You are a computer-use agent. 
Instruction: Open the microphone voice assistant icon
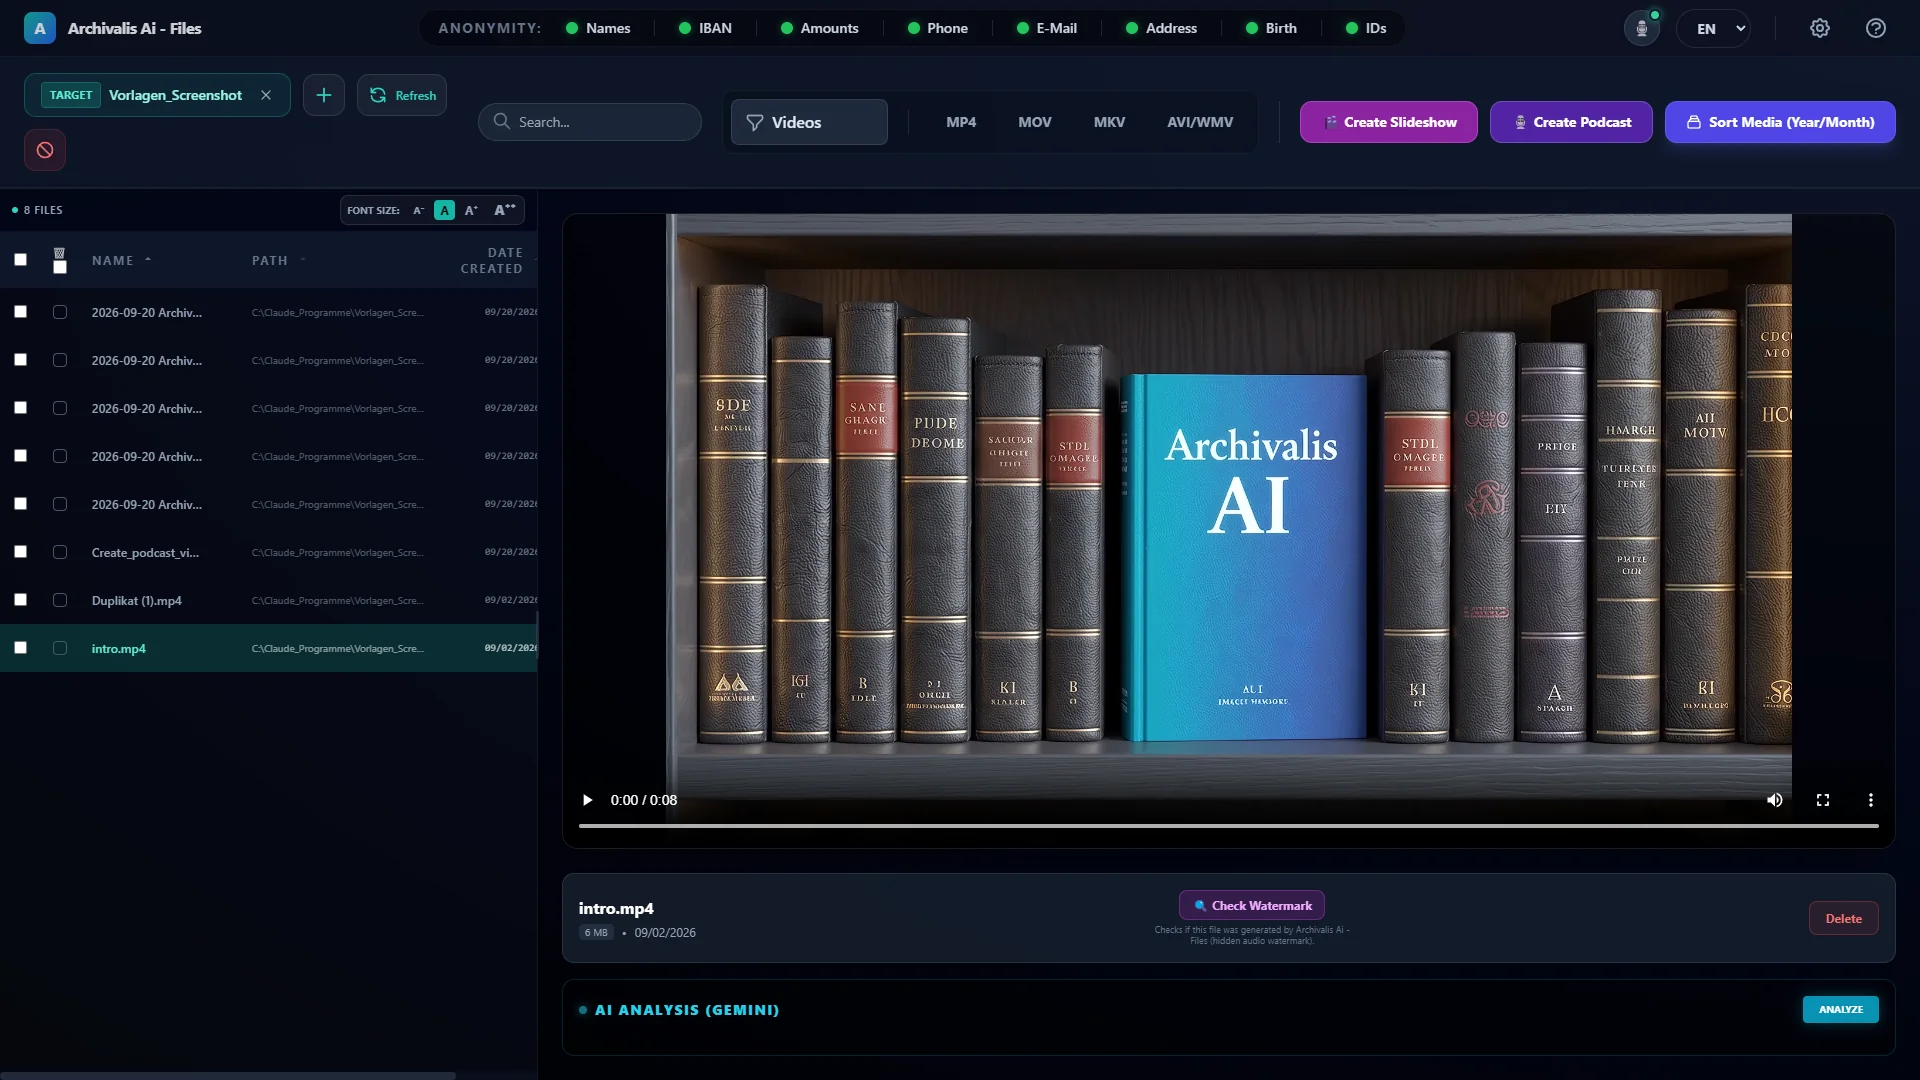point(1641,28)
